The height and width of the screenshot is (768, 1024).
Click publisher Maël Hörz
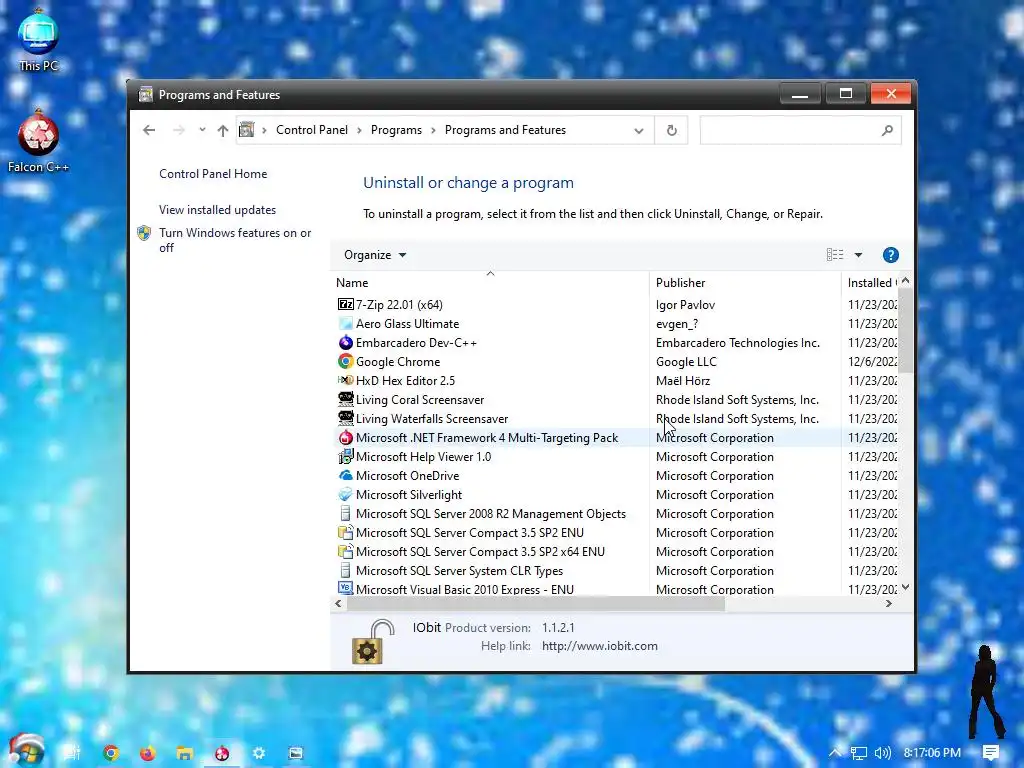coord(682,380)
